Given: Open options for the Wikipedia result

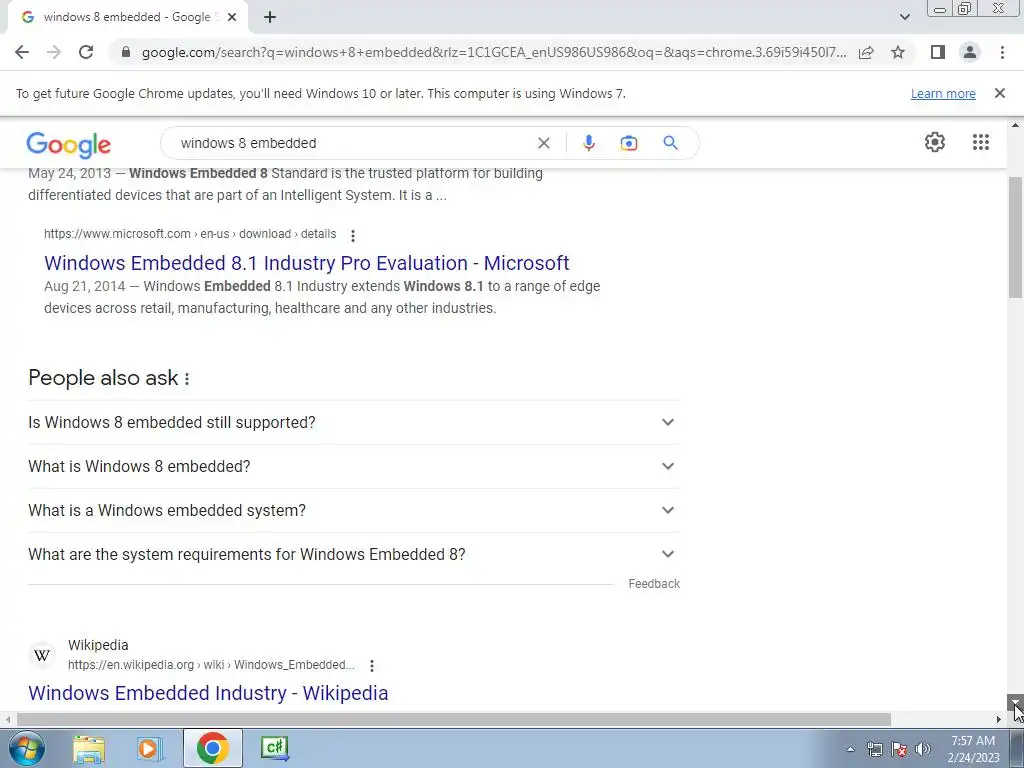Looking at the screenshot, I should click(372, 665).
